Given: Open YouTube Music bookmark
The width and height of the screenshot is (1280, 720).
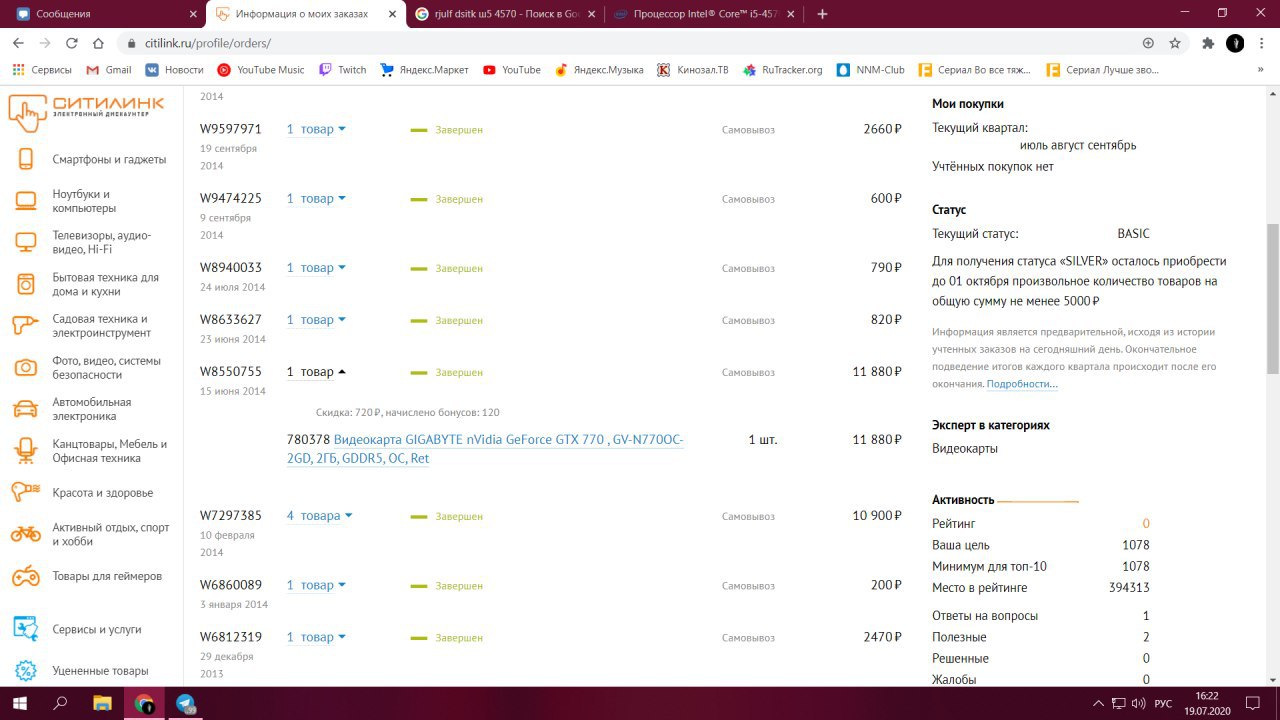Looking at the screenshot, I should 261,70.
